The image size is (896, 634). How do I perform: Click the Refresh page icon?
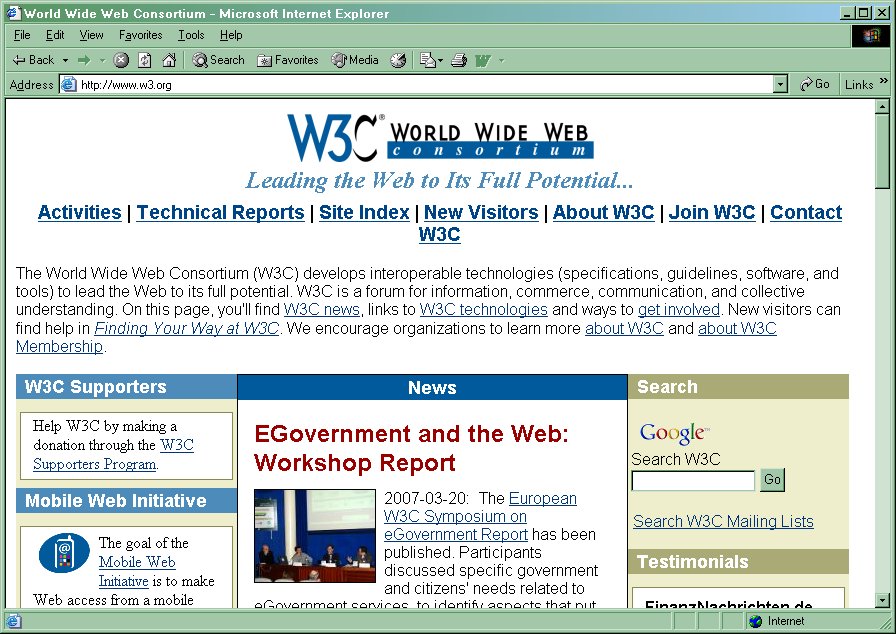(x=145, y=60)
